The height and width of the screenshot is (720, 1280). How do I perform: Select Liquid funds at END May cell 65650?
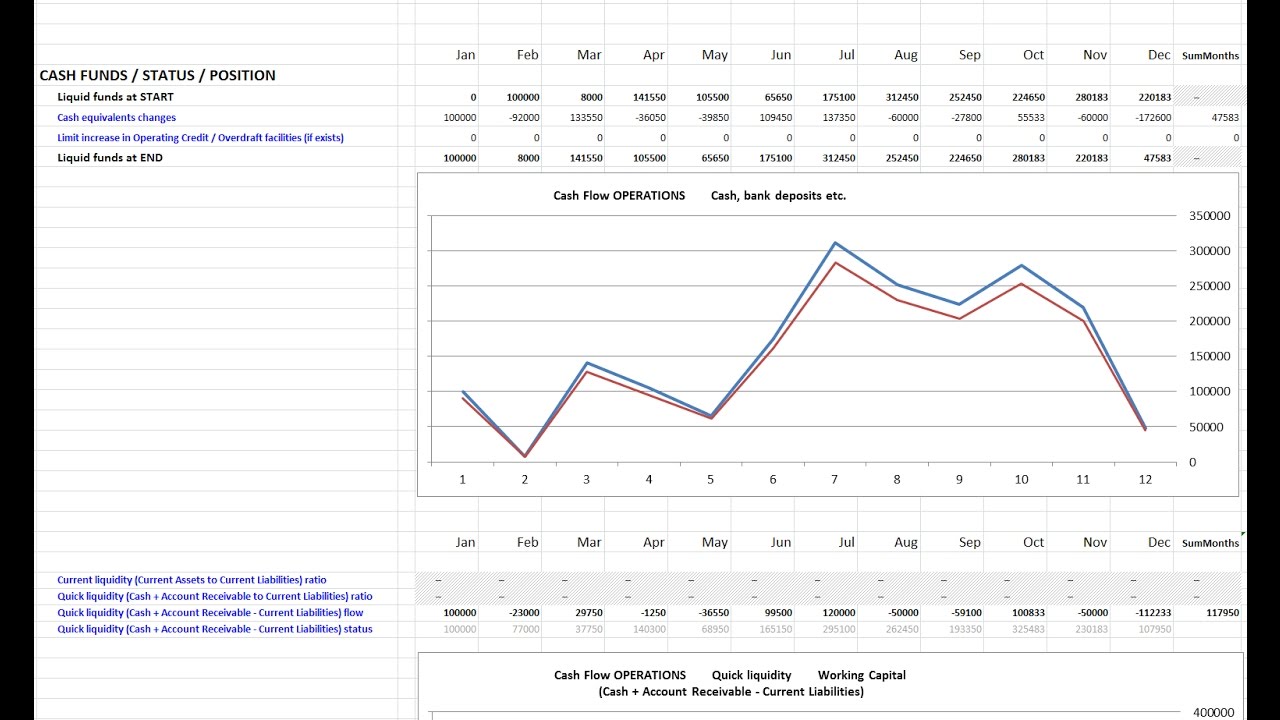point(714,158)
